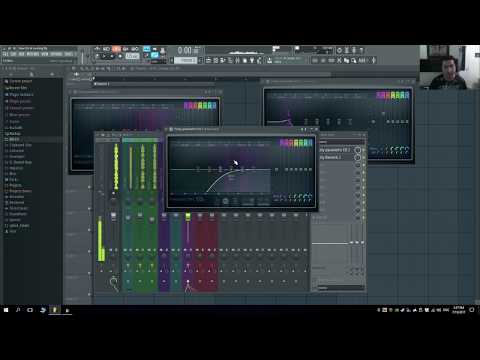This screenshot has width=480, height=360.
Task: Click the FL Studio taskbar icon
Action: pyautogui.click(x=54, y=310)
